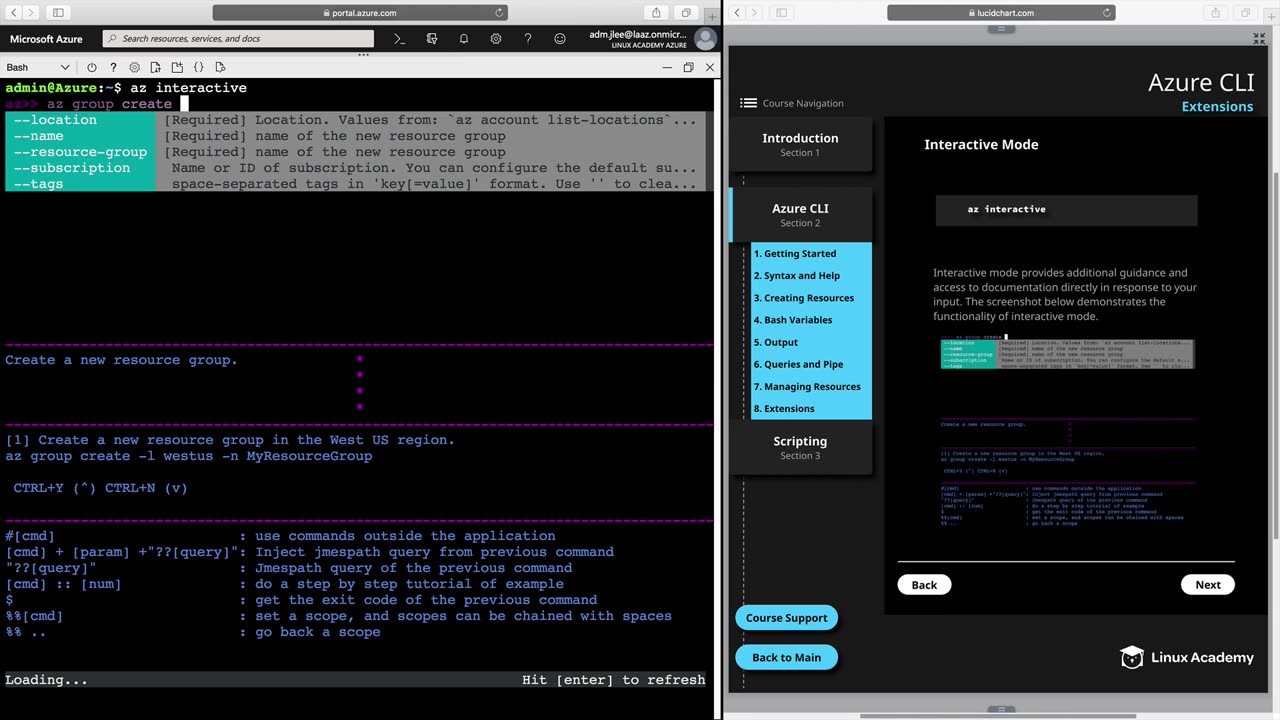Screen dimensions: 1280x720
Task: Select the --location autocomplete option
Action: coord(56,120)
